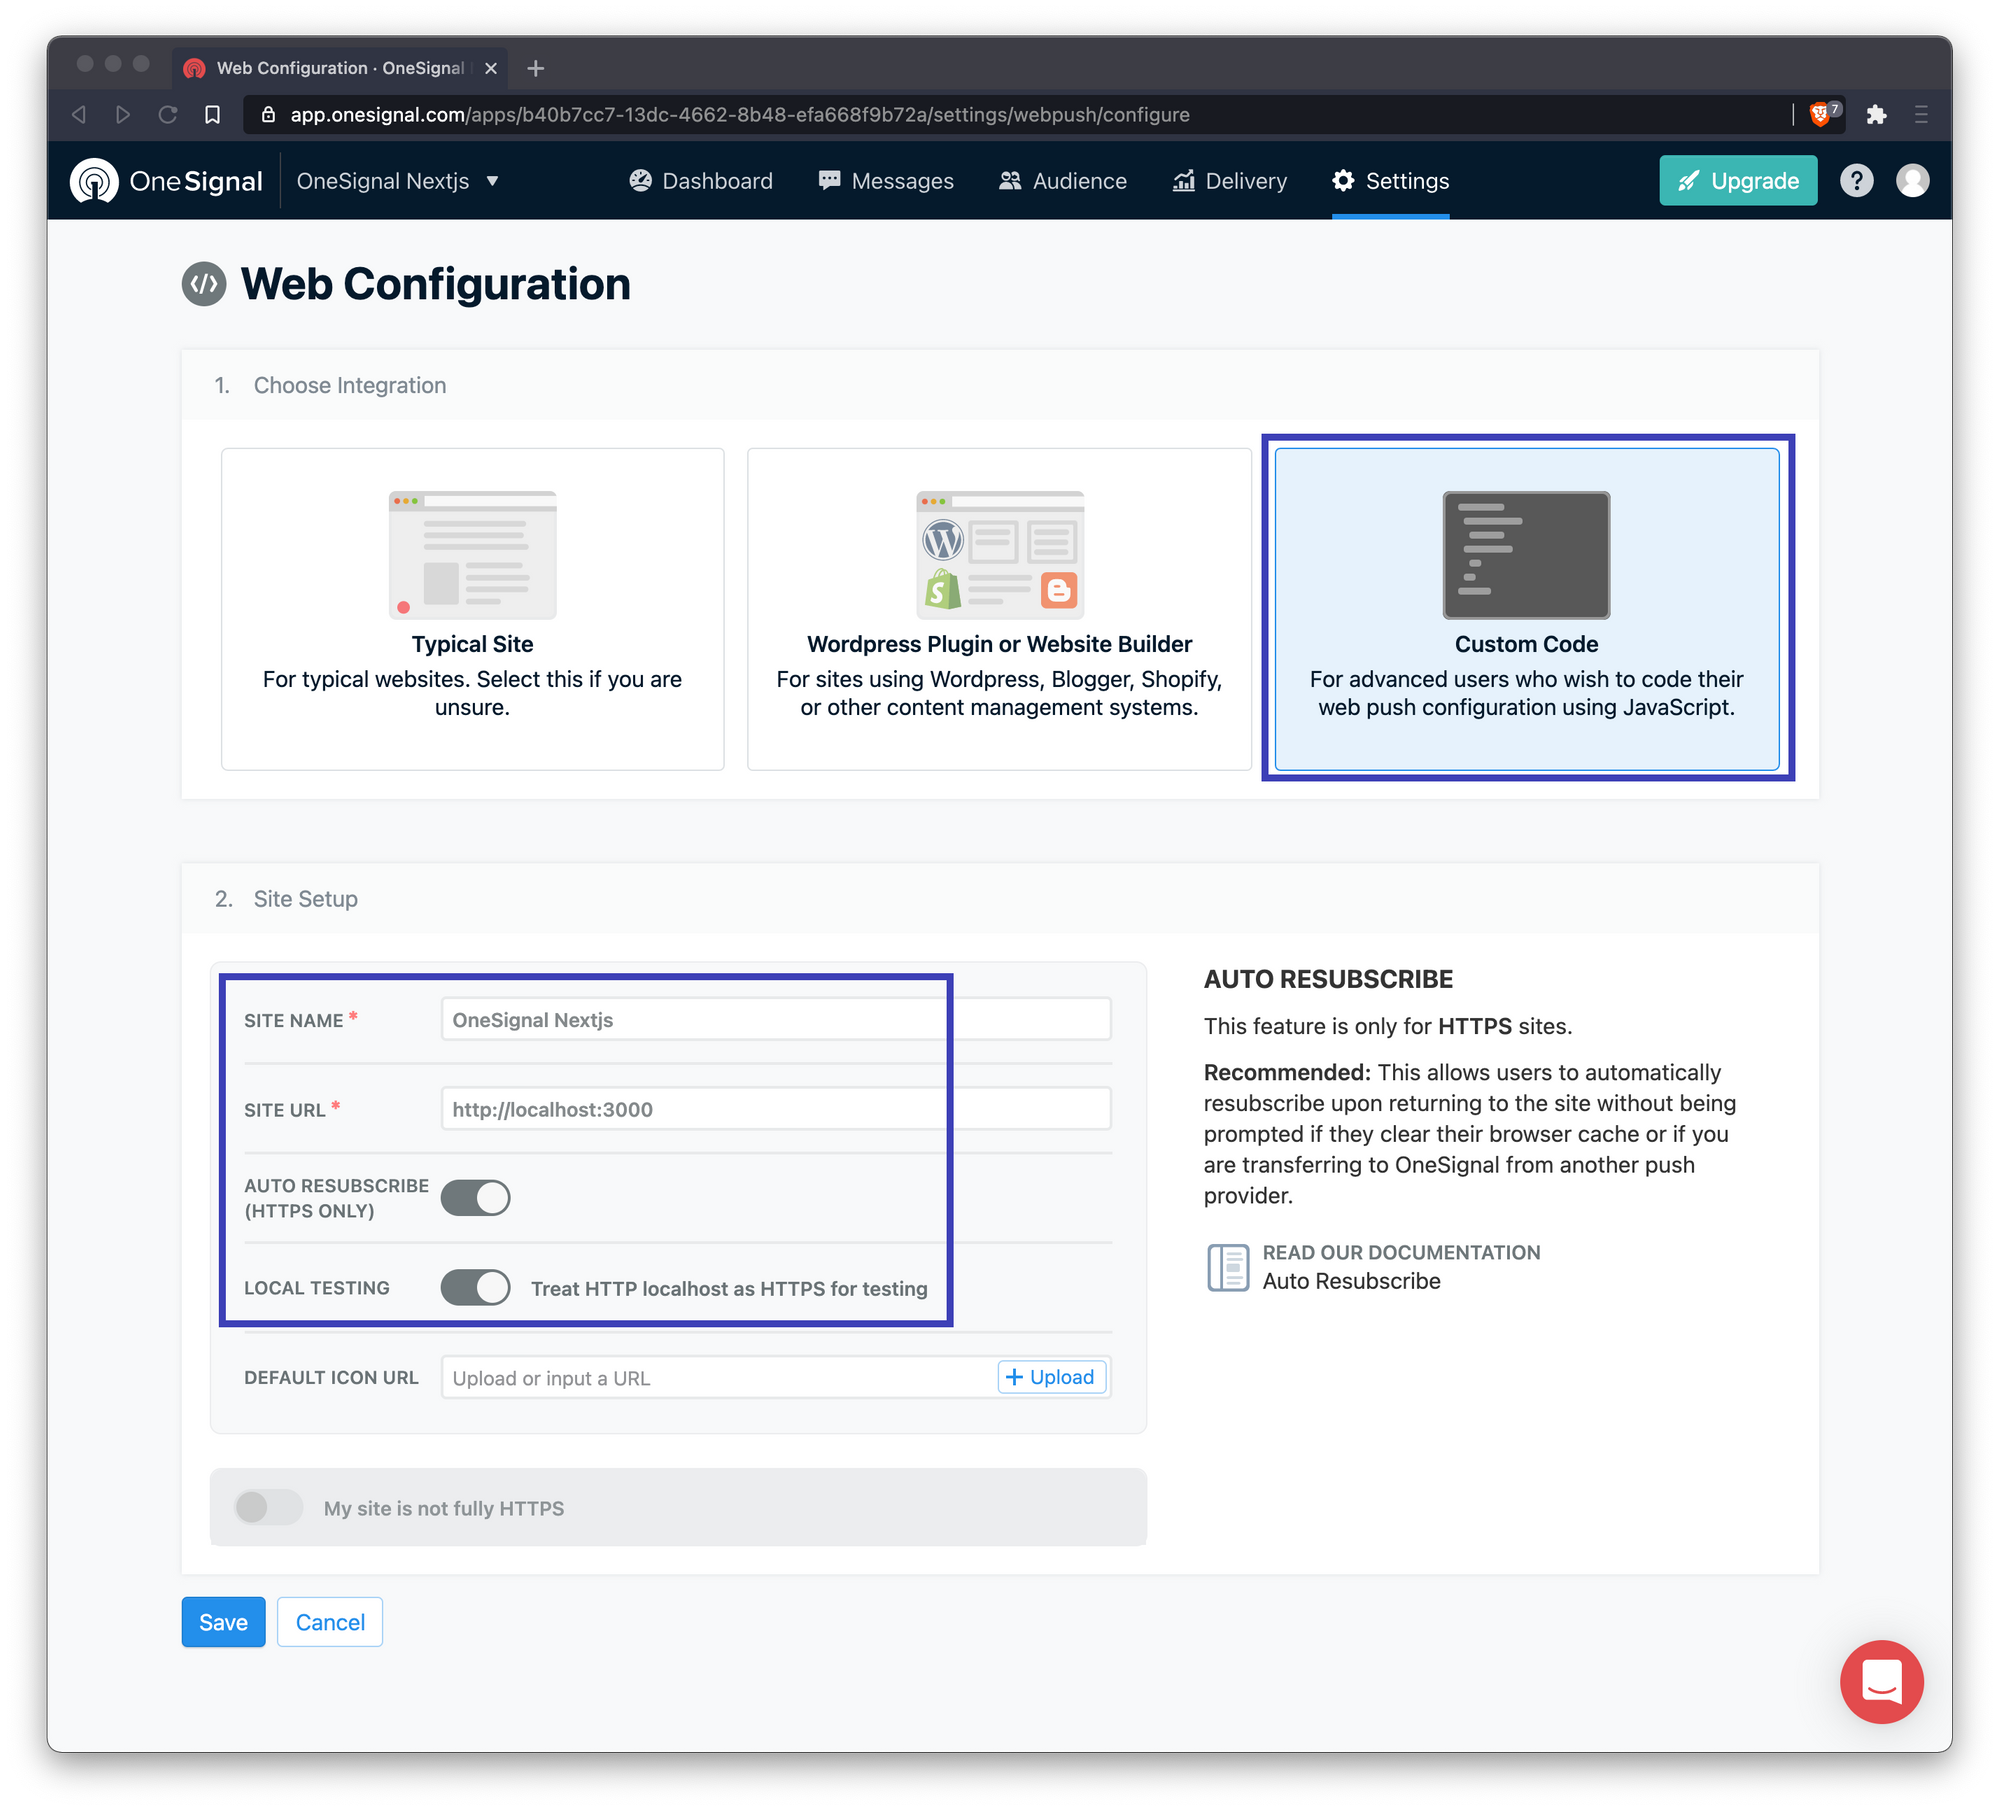Click the Upload icon button
The image size is (2000, 1811).
coord(1051,1377)
